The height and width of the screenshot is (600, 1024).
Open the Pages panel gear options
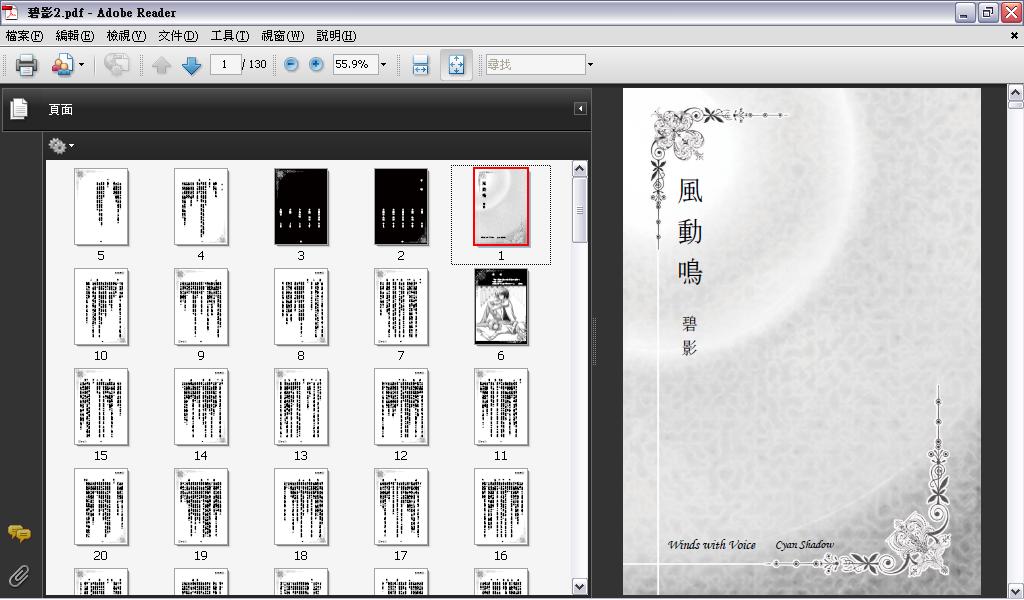pos(57,146)
